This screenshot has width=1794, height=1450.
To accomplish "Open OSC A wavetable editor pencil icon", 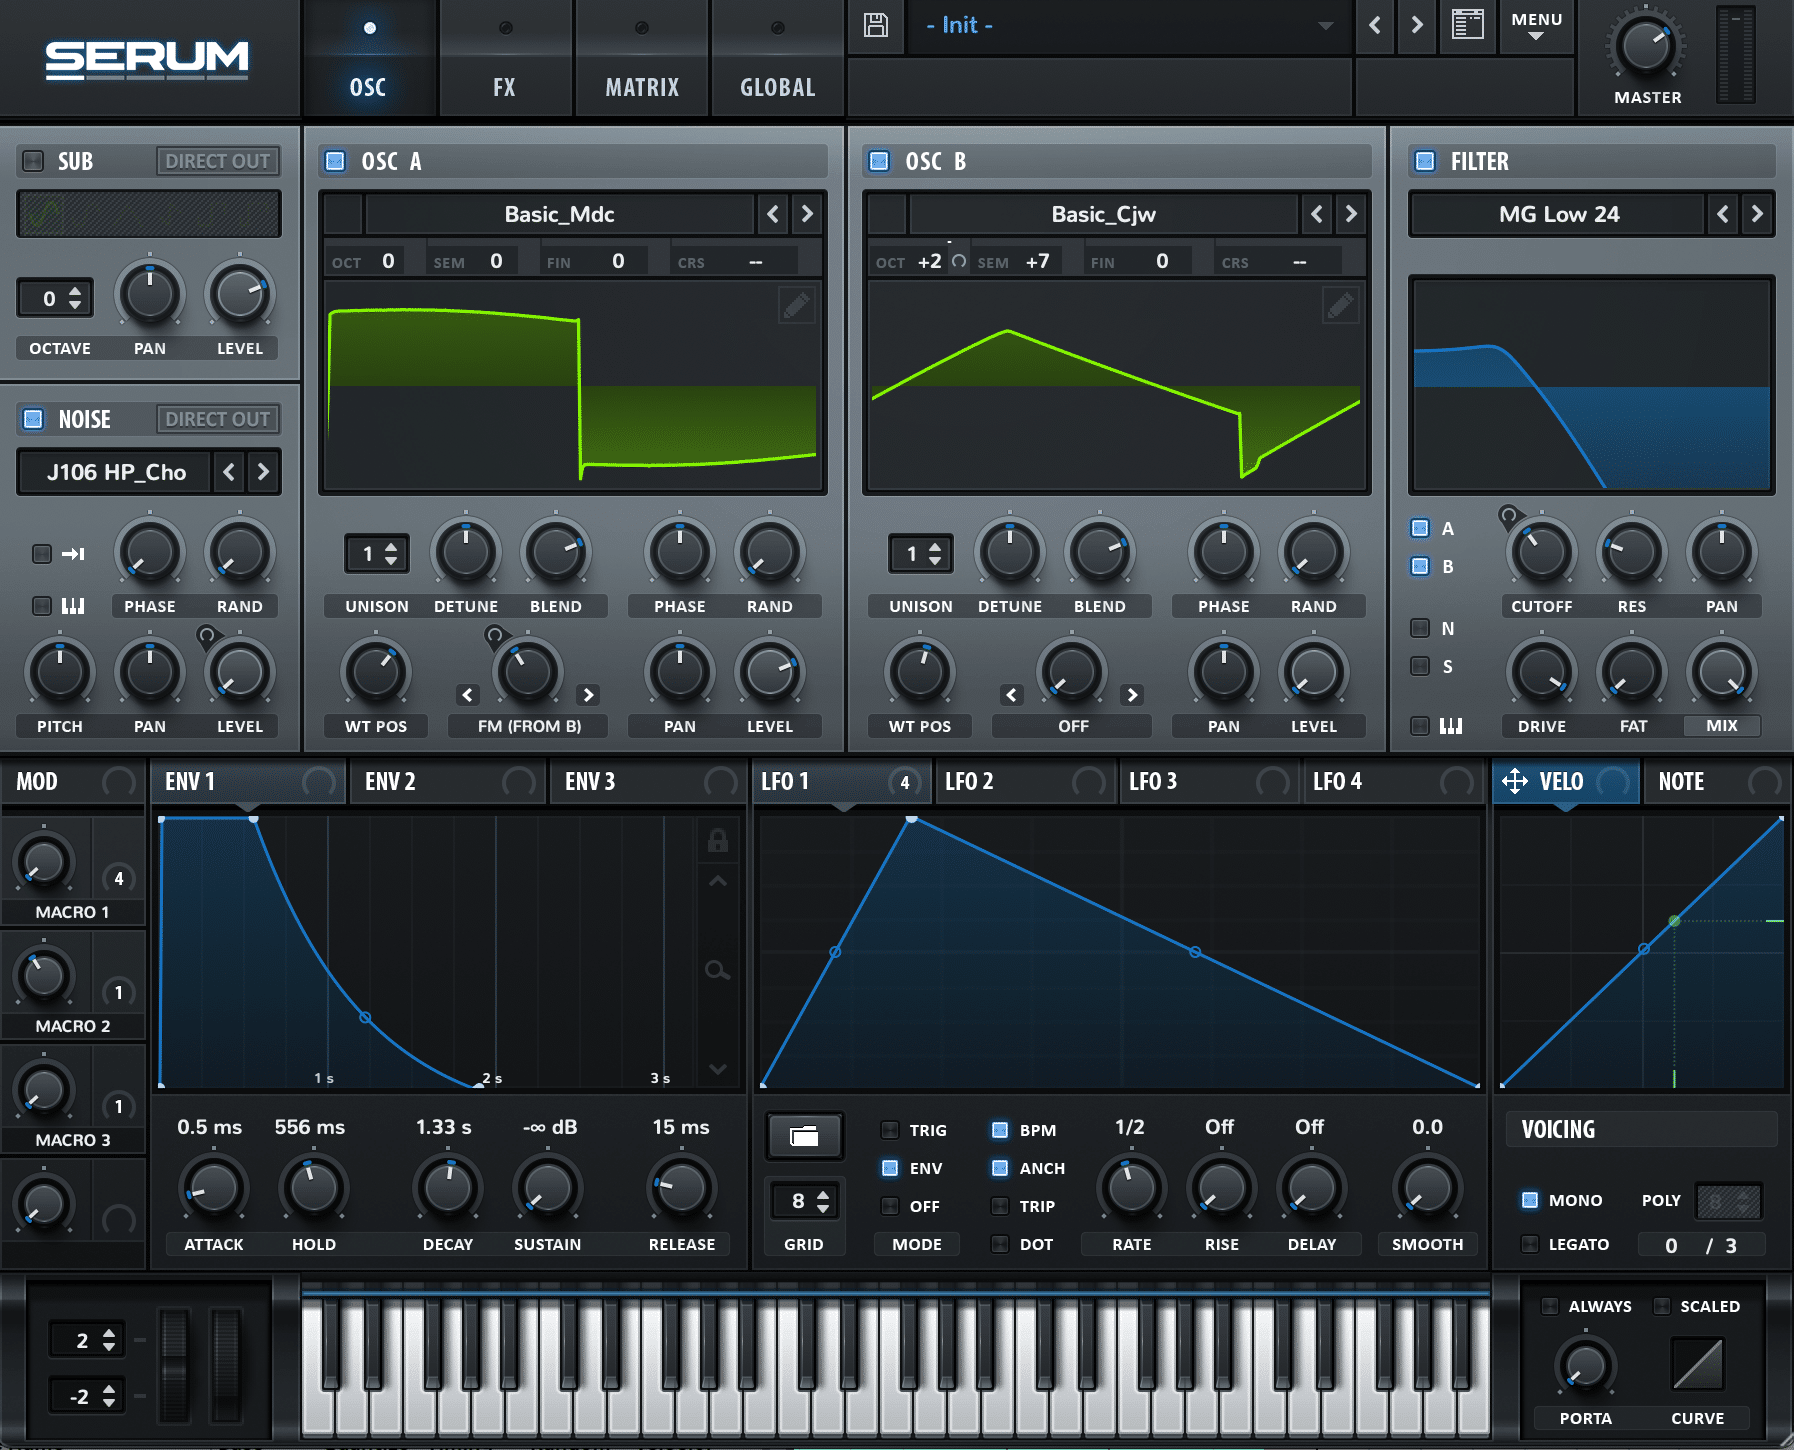I will click(796, 305).
